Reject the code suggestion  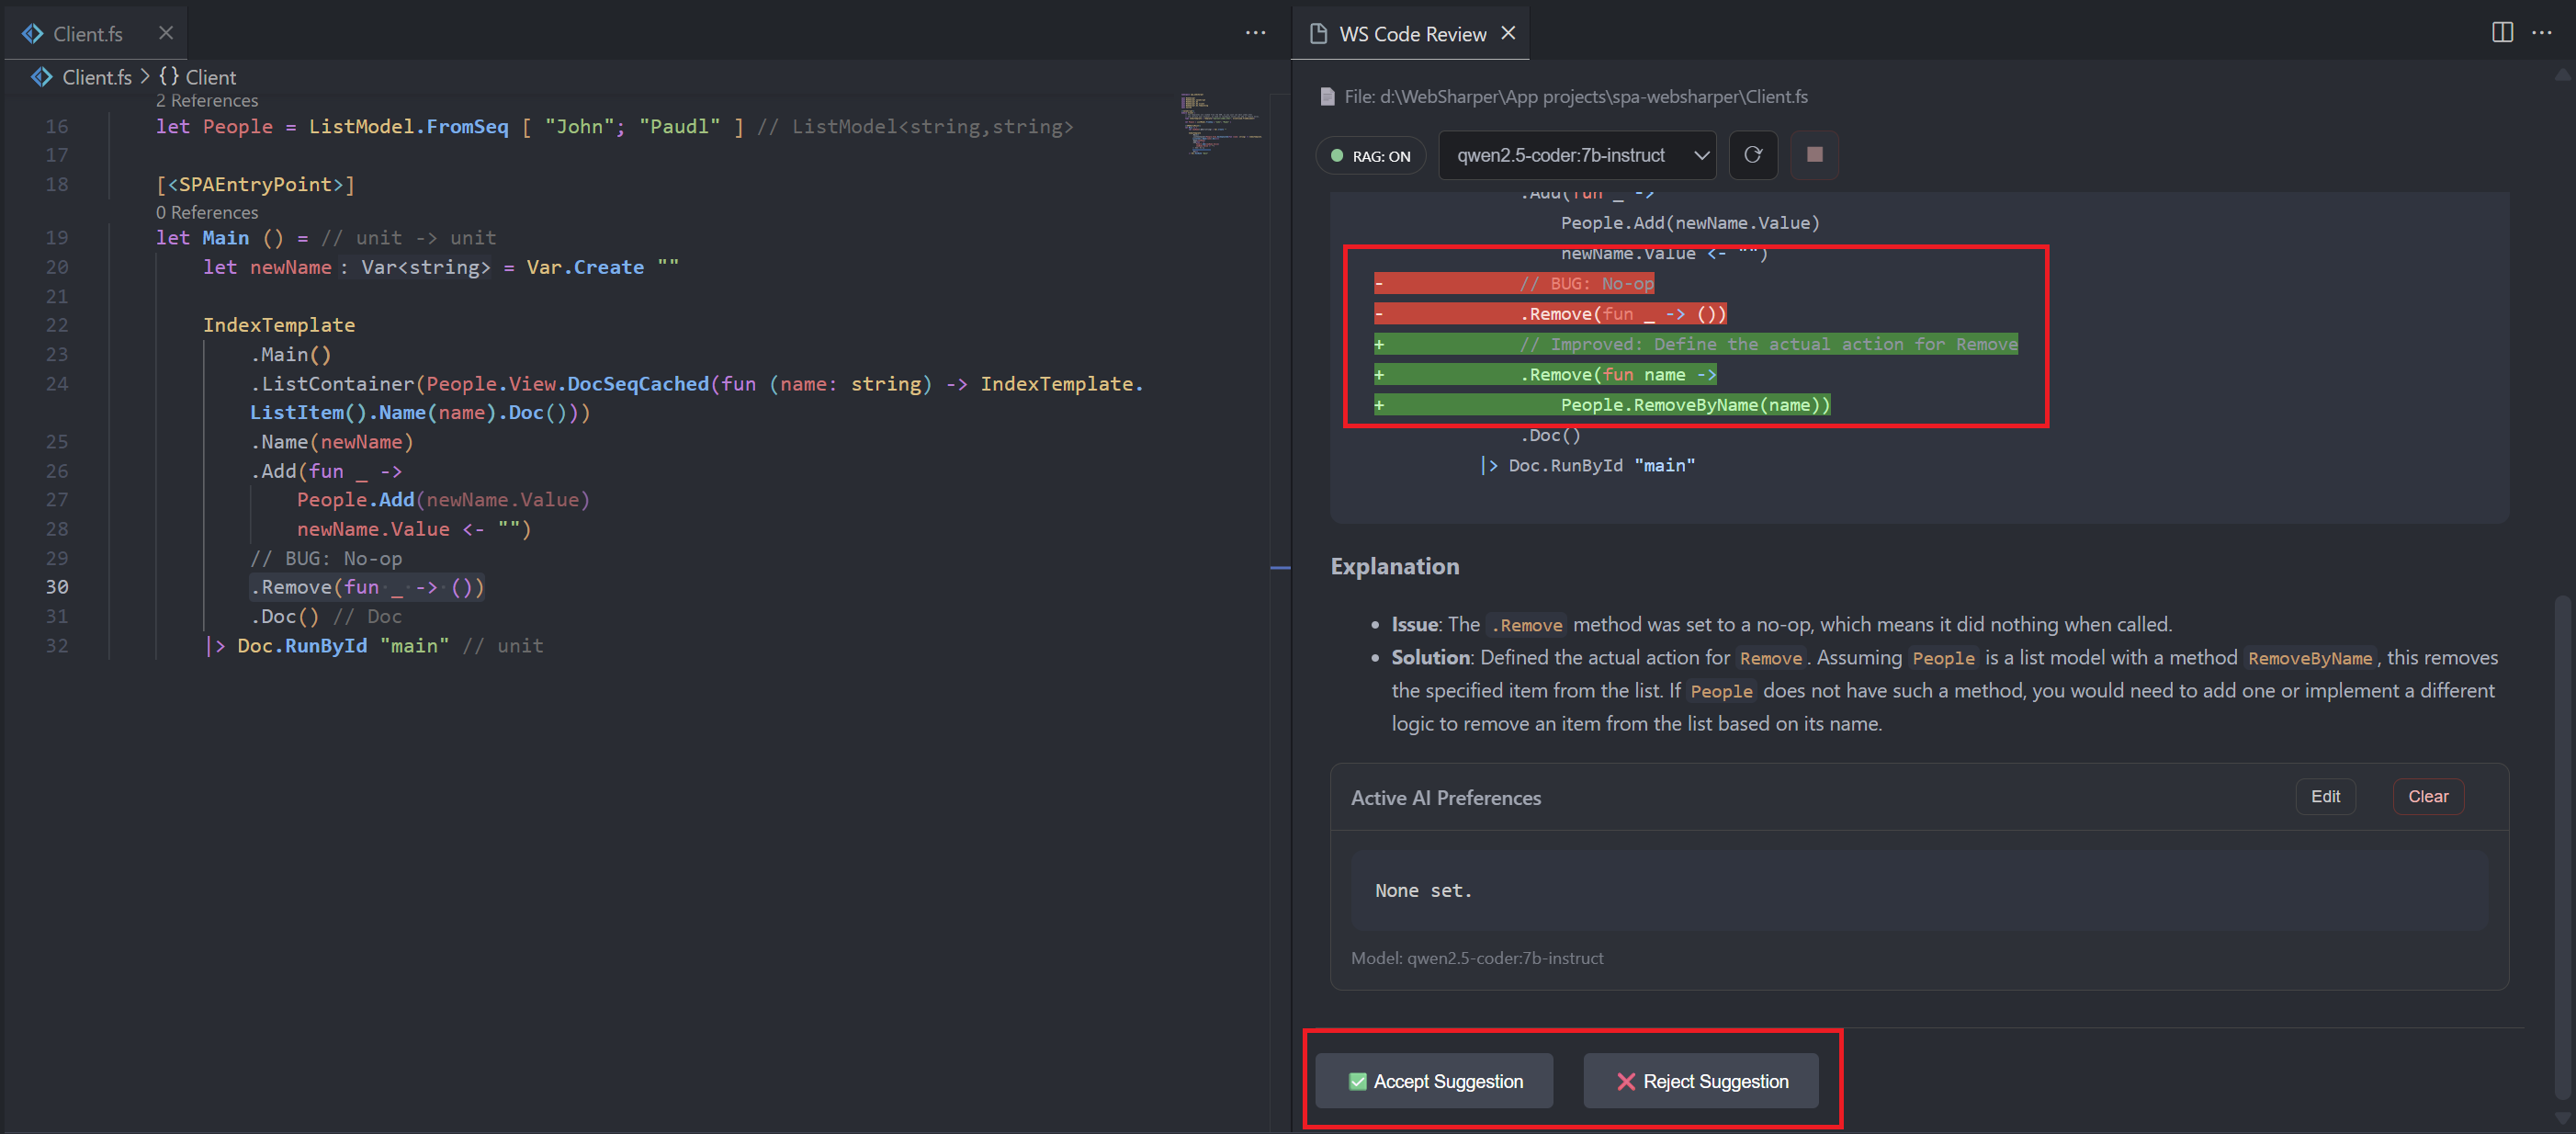pyautogui.click(x=1701, y=1081)
